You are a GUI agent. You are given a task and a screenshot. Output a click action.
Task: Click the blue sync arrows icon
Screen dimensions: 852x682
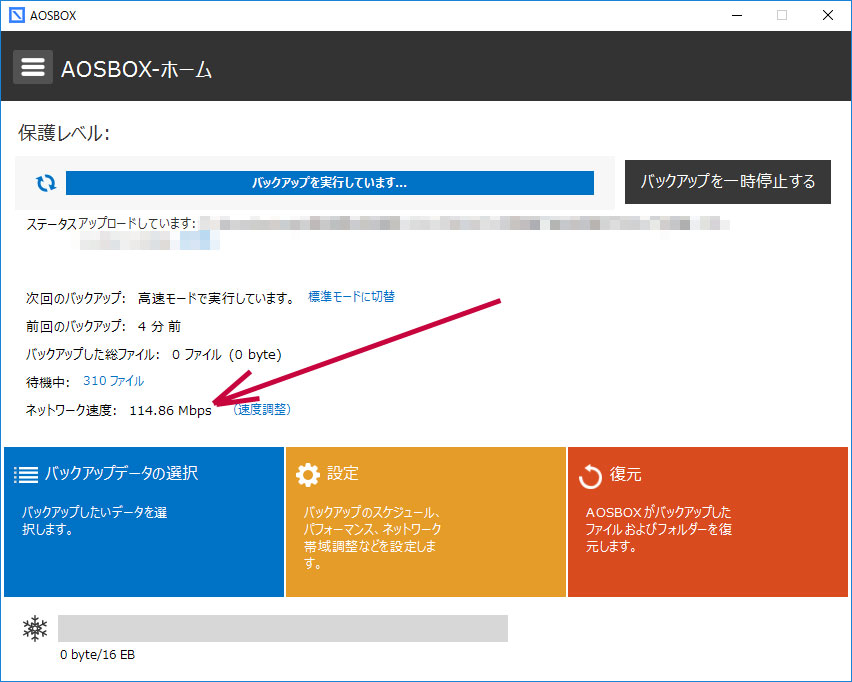(46, 183)
